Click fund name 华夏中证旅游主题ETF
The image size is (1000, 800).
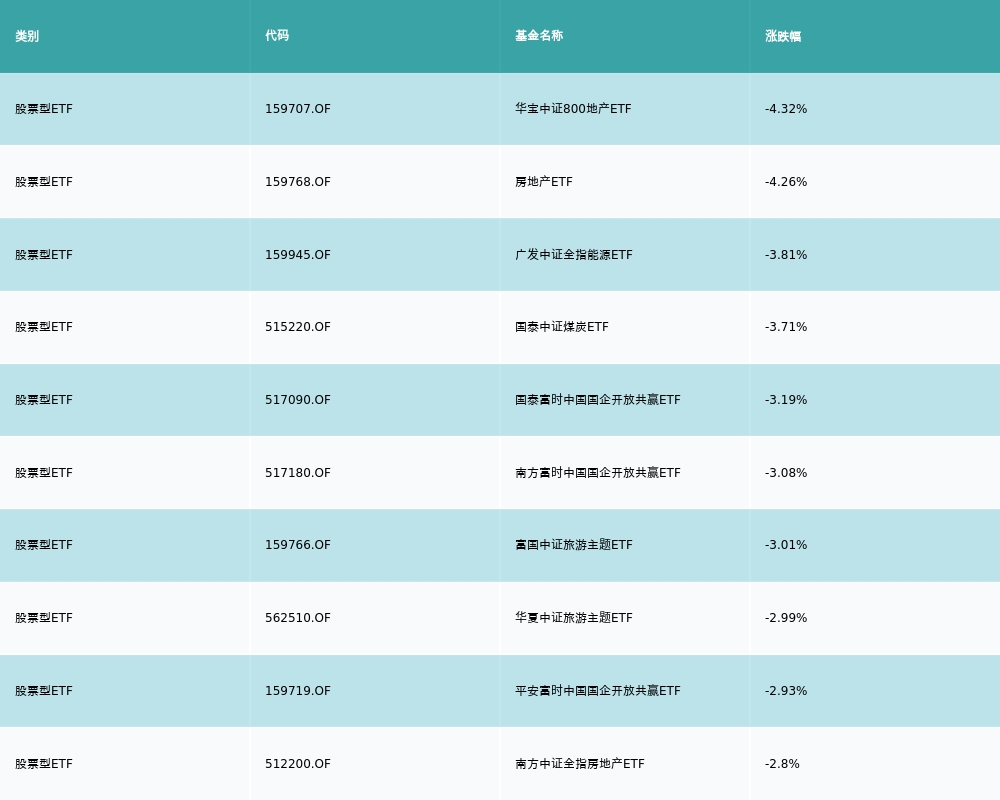pos(574,618)
